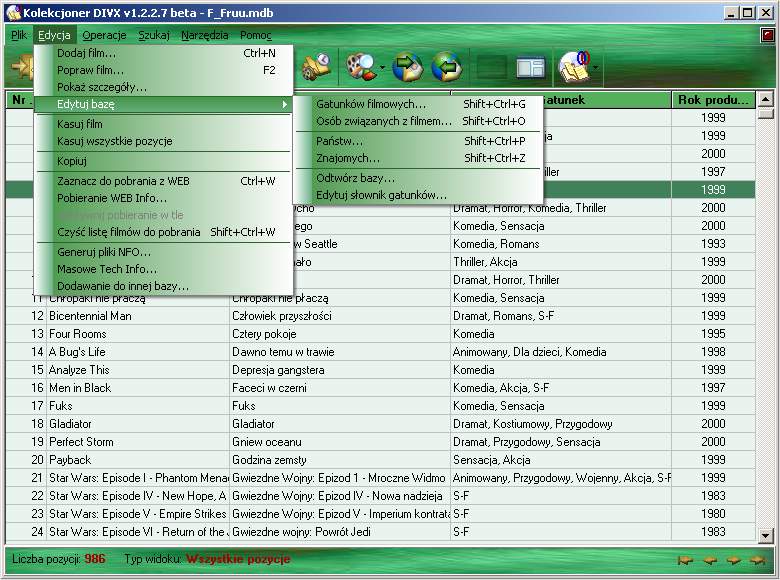Click the globe icon with yellow arrow

[407, 67]
